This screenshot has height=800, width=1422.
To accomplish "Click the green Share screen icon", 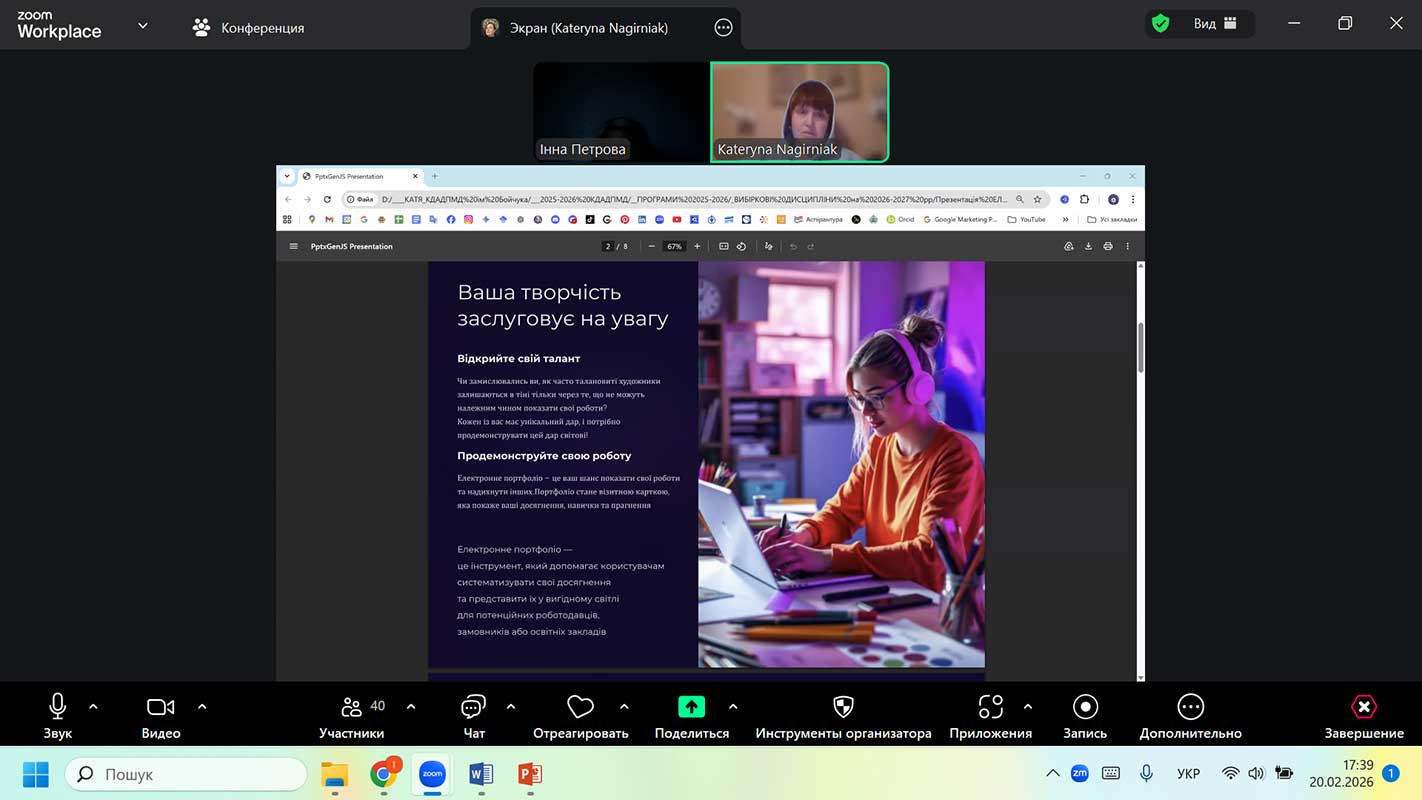I will coord(691,707).
